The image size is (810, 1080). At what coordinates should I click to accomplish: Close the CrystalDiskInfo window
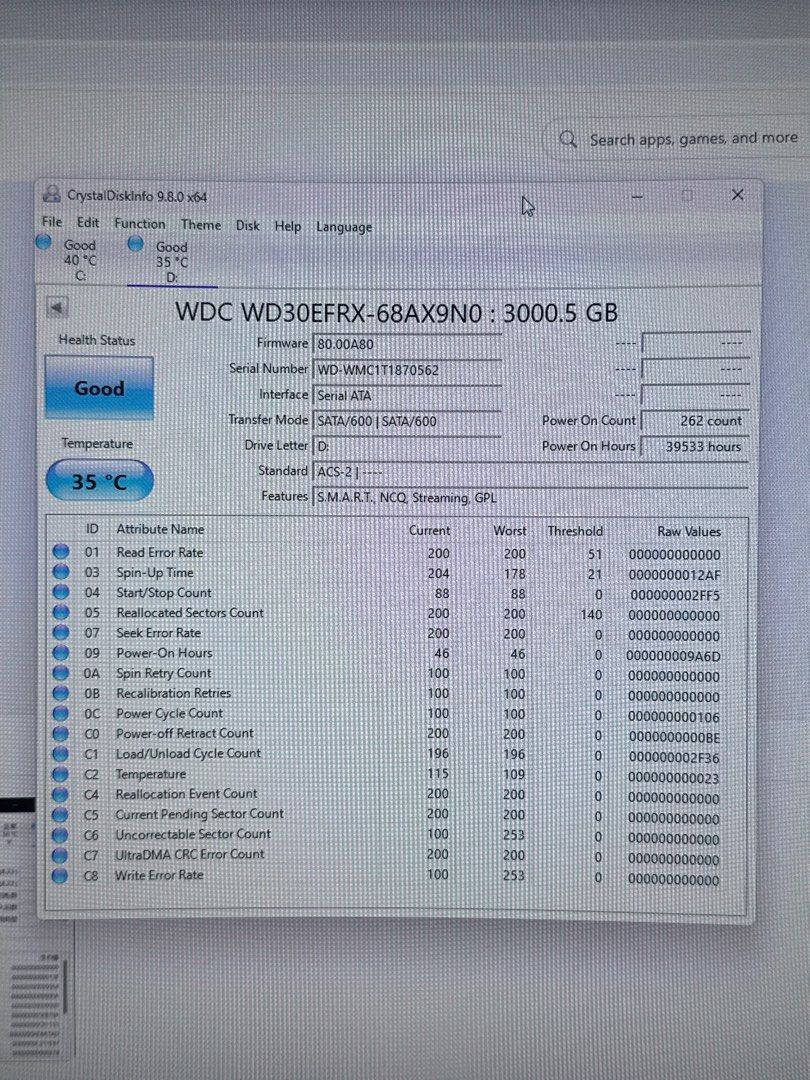pyautogui.click(x=737, y=195)
